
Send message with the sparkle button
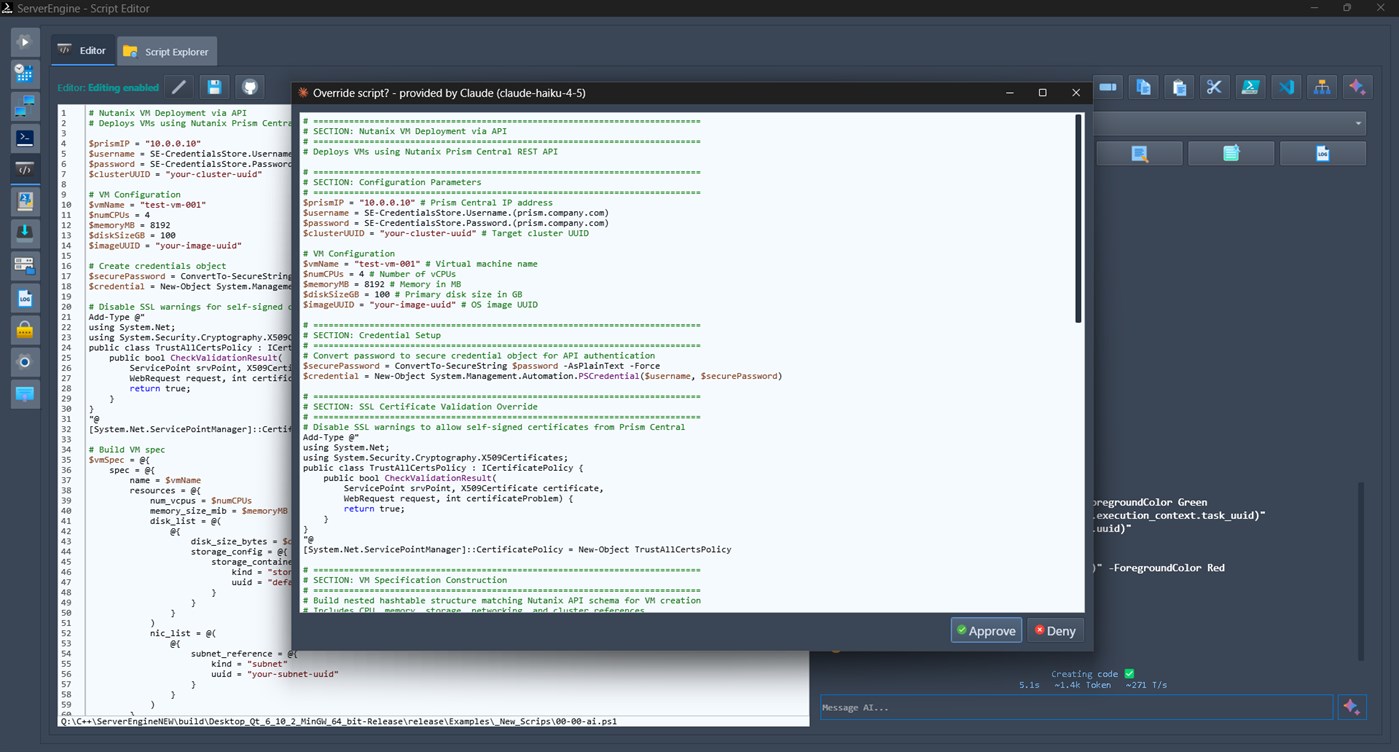(x=1352, y=707)
